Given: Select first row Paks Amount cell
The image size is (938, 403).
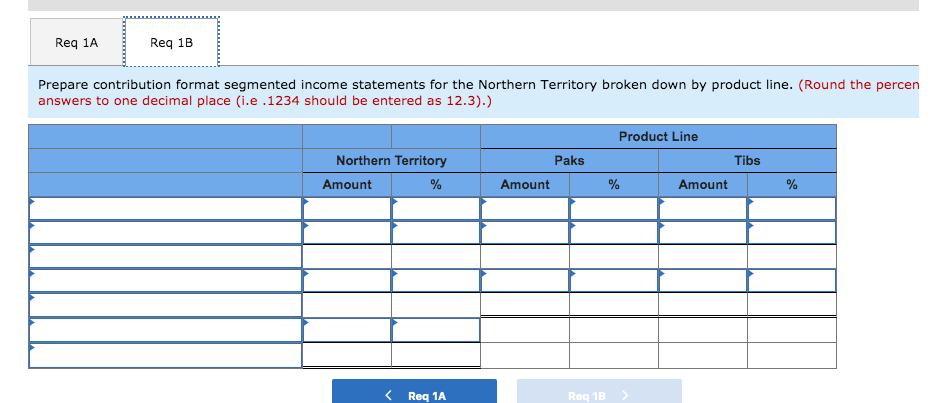Looking at the screenshot, I should [525, 209].
